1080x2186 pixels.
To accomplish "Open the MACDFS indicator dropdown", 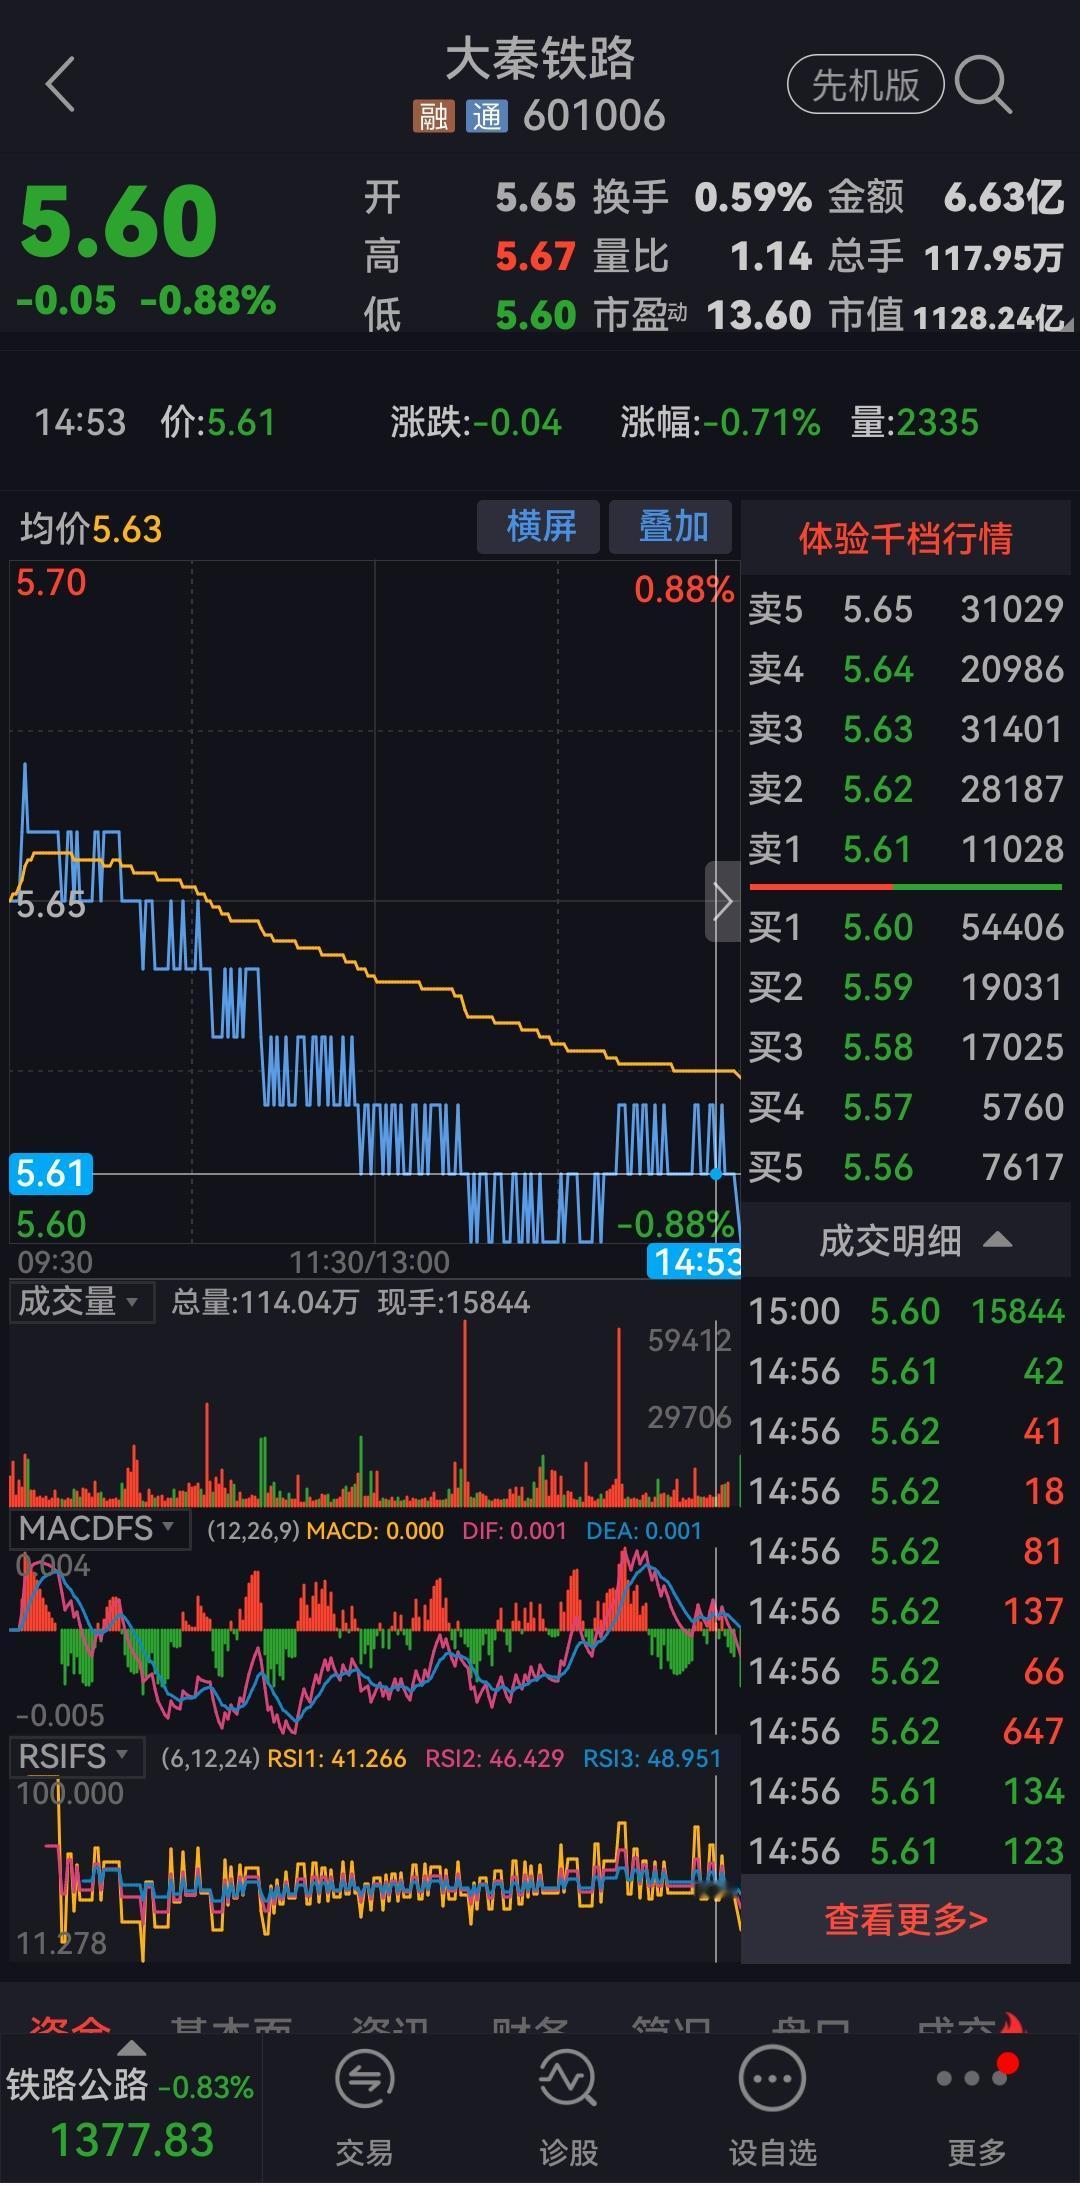I will [100, 1529].
